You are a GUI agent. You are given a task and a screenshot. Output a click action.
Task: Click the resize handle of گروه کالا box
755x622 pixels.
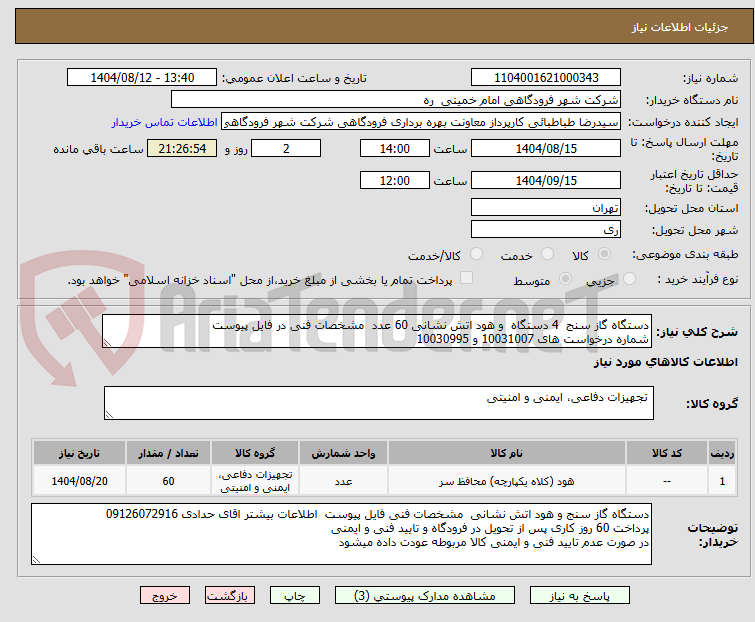[x=109, y=415]
